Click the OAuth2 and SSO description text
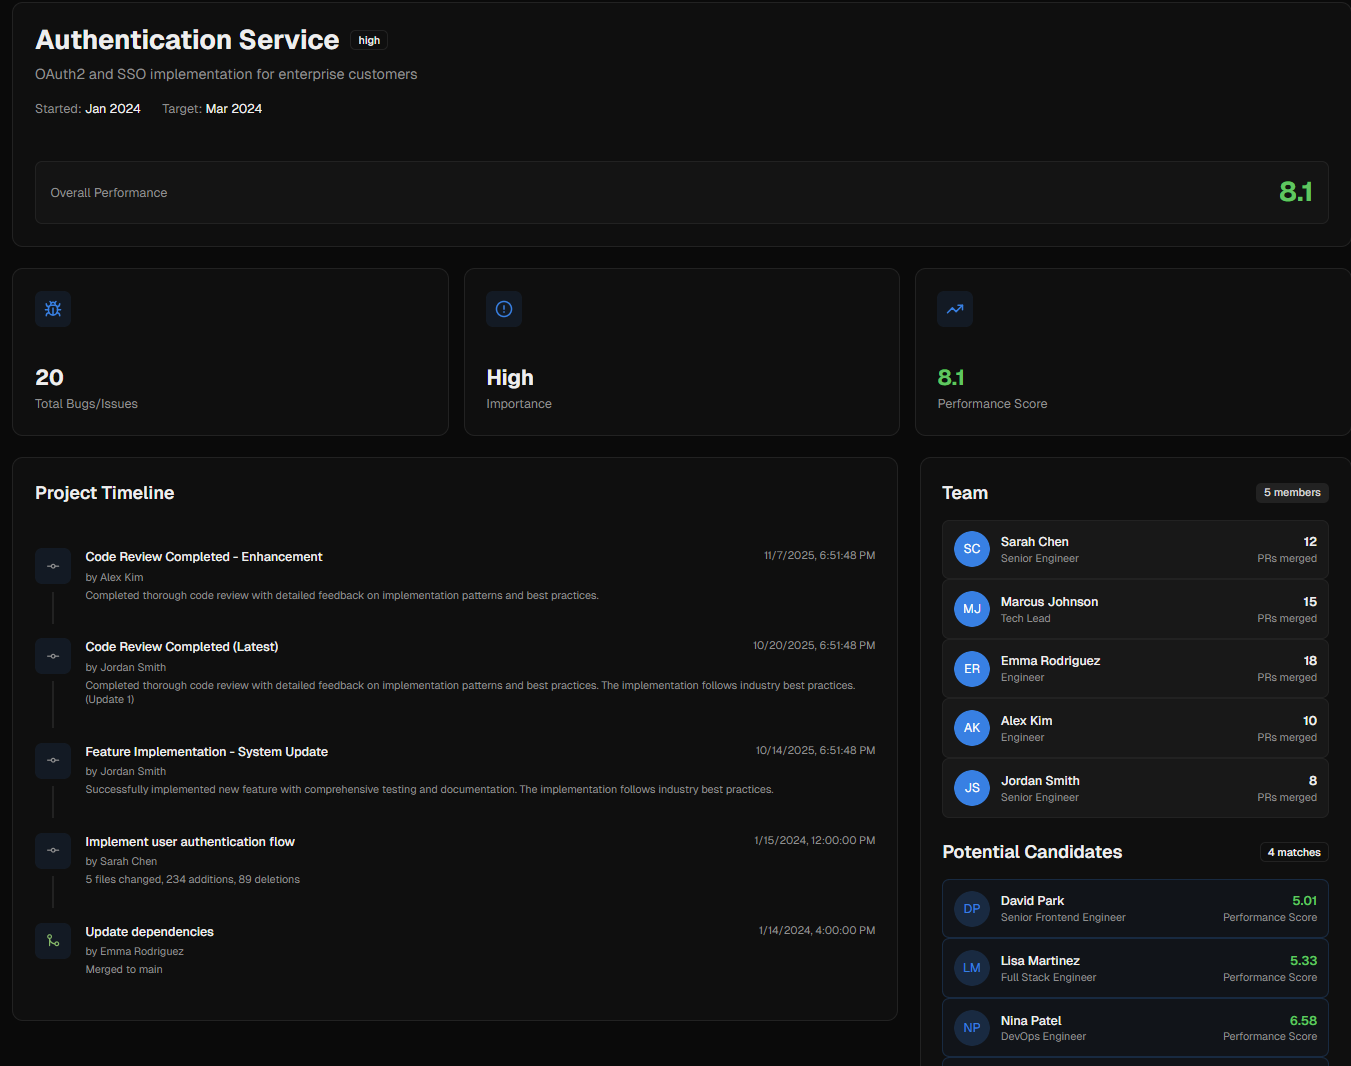Image resolution: width=1351 pixels, height=1066 pixels. coord(226,74)
